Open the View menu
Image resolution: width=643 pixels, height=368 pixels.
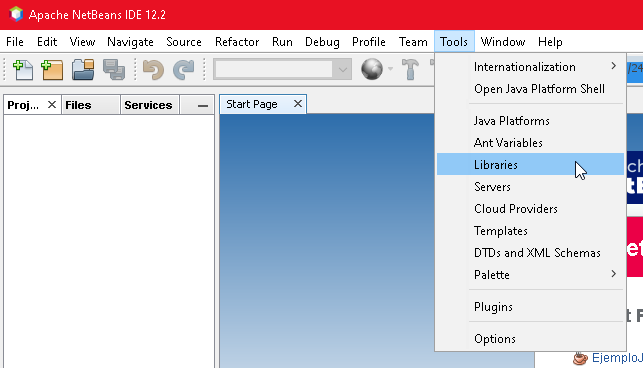coord(82,42)
